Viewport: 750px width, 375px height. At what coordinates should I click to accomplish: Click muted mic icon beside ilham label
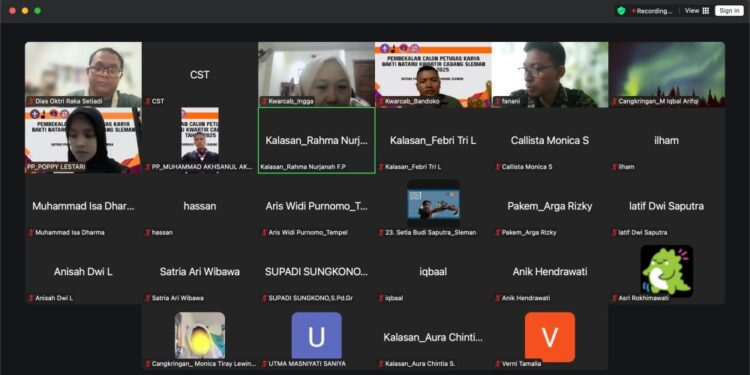click(614, 167)
